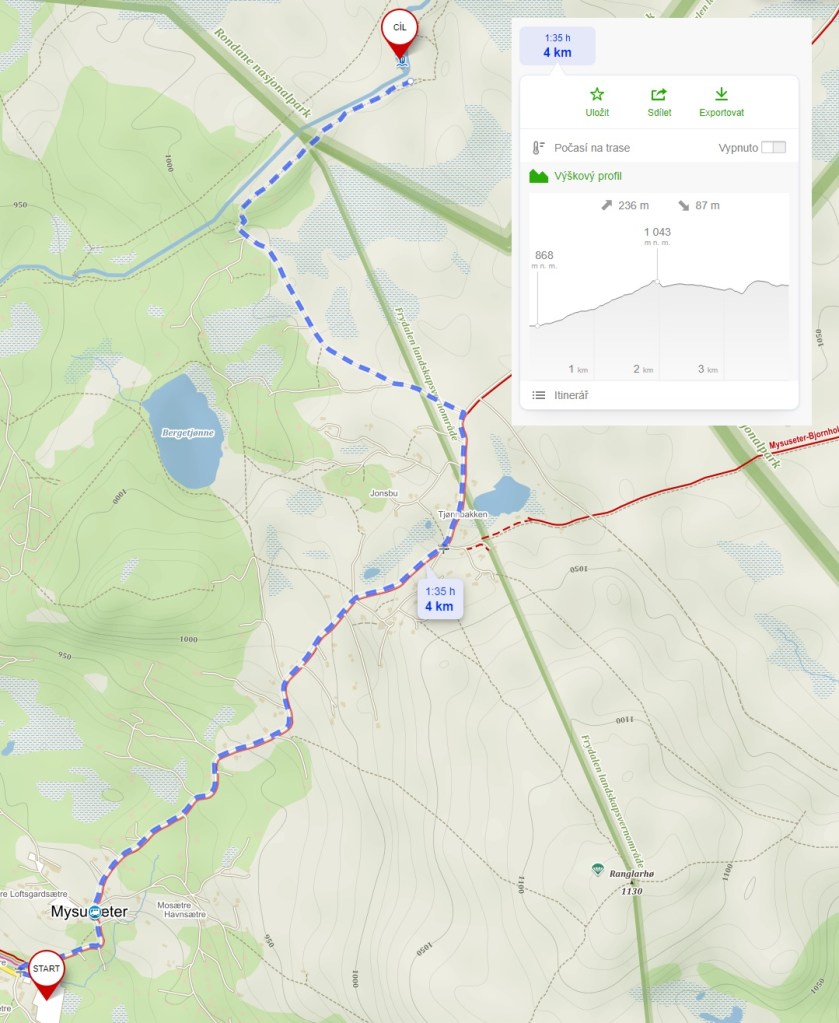
Task: Click the Ranglarhø viewpoint icon
Action: coord(597,870)
